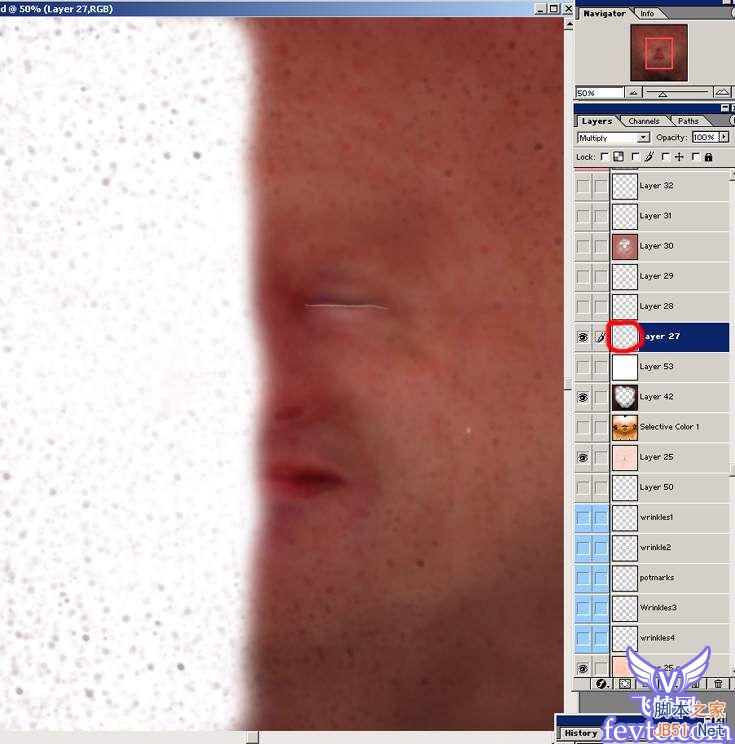Click the Layer 42 thumbnail
The image size is (735, 744).
click(624, 397)
